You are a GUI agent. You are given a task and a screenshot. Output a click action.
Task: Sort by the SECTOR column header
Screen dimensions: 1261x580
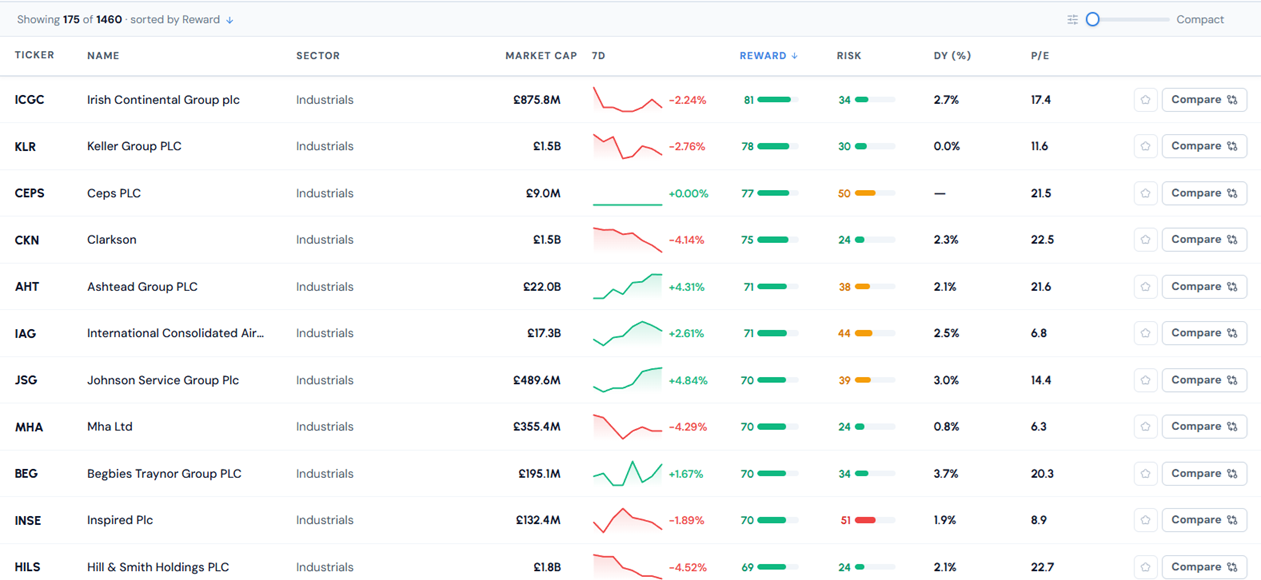(318, 56)
